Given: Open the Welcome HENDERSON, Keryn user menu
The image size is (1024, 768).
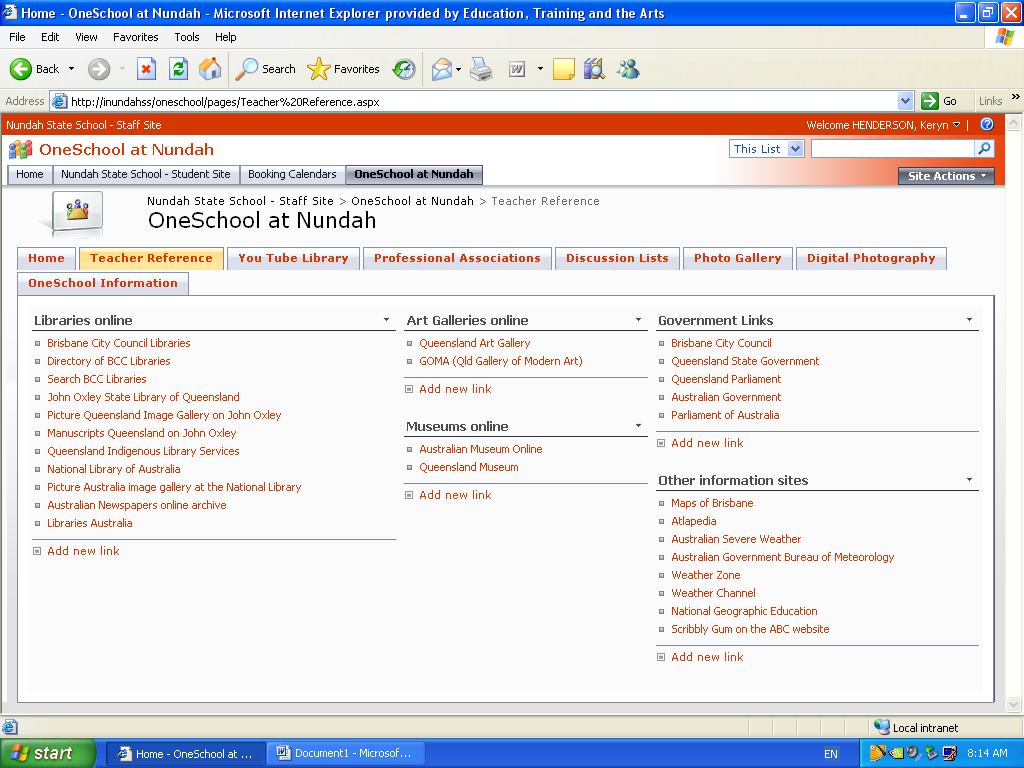Looking at the screenshot, I should pos(882,125).
